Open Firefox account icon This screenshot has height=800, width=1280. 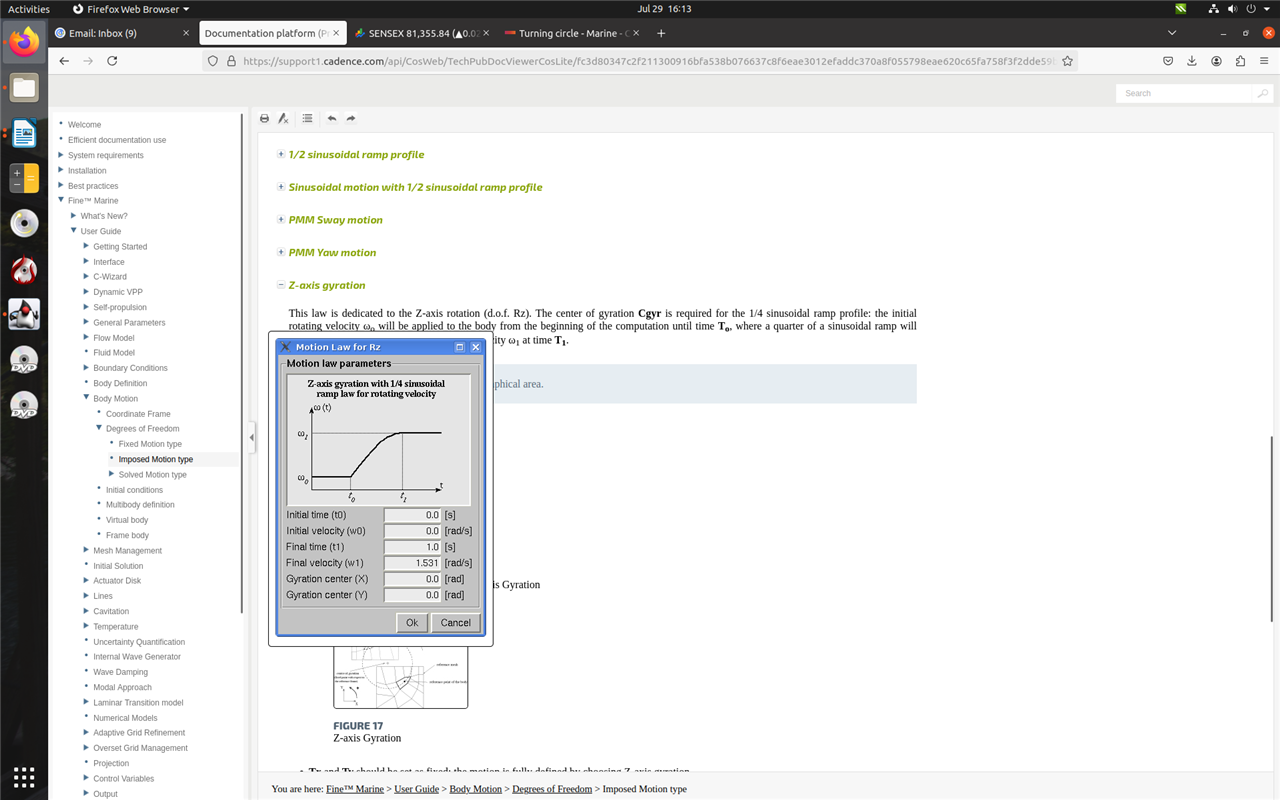point(1216,61)
